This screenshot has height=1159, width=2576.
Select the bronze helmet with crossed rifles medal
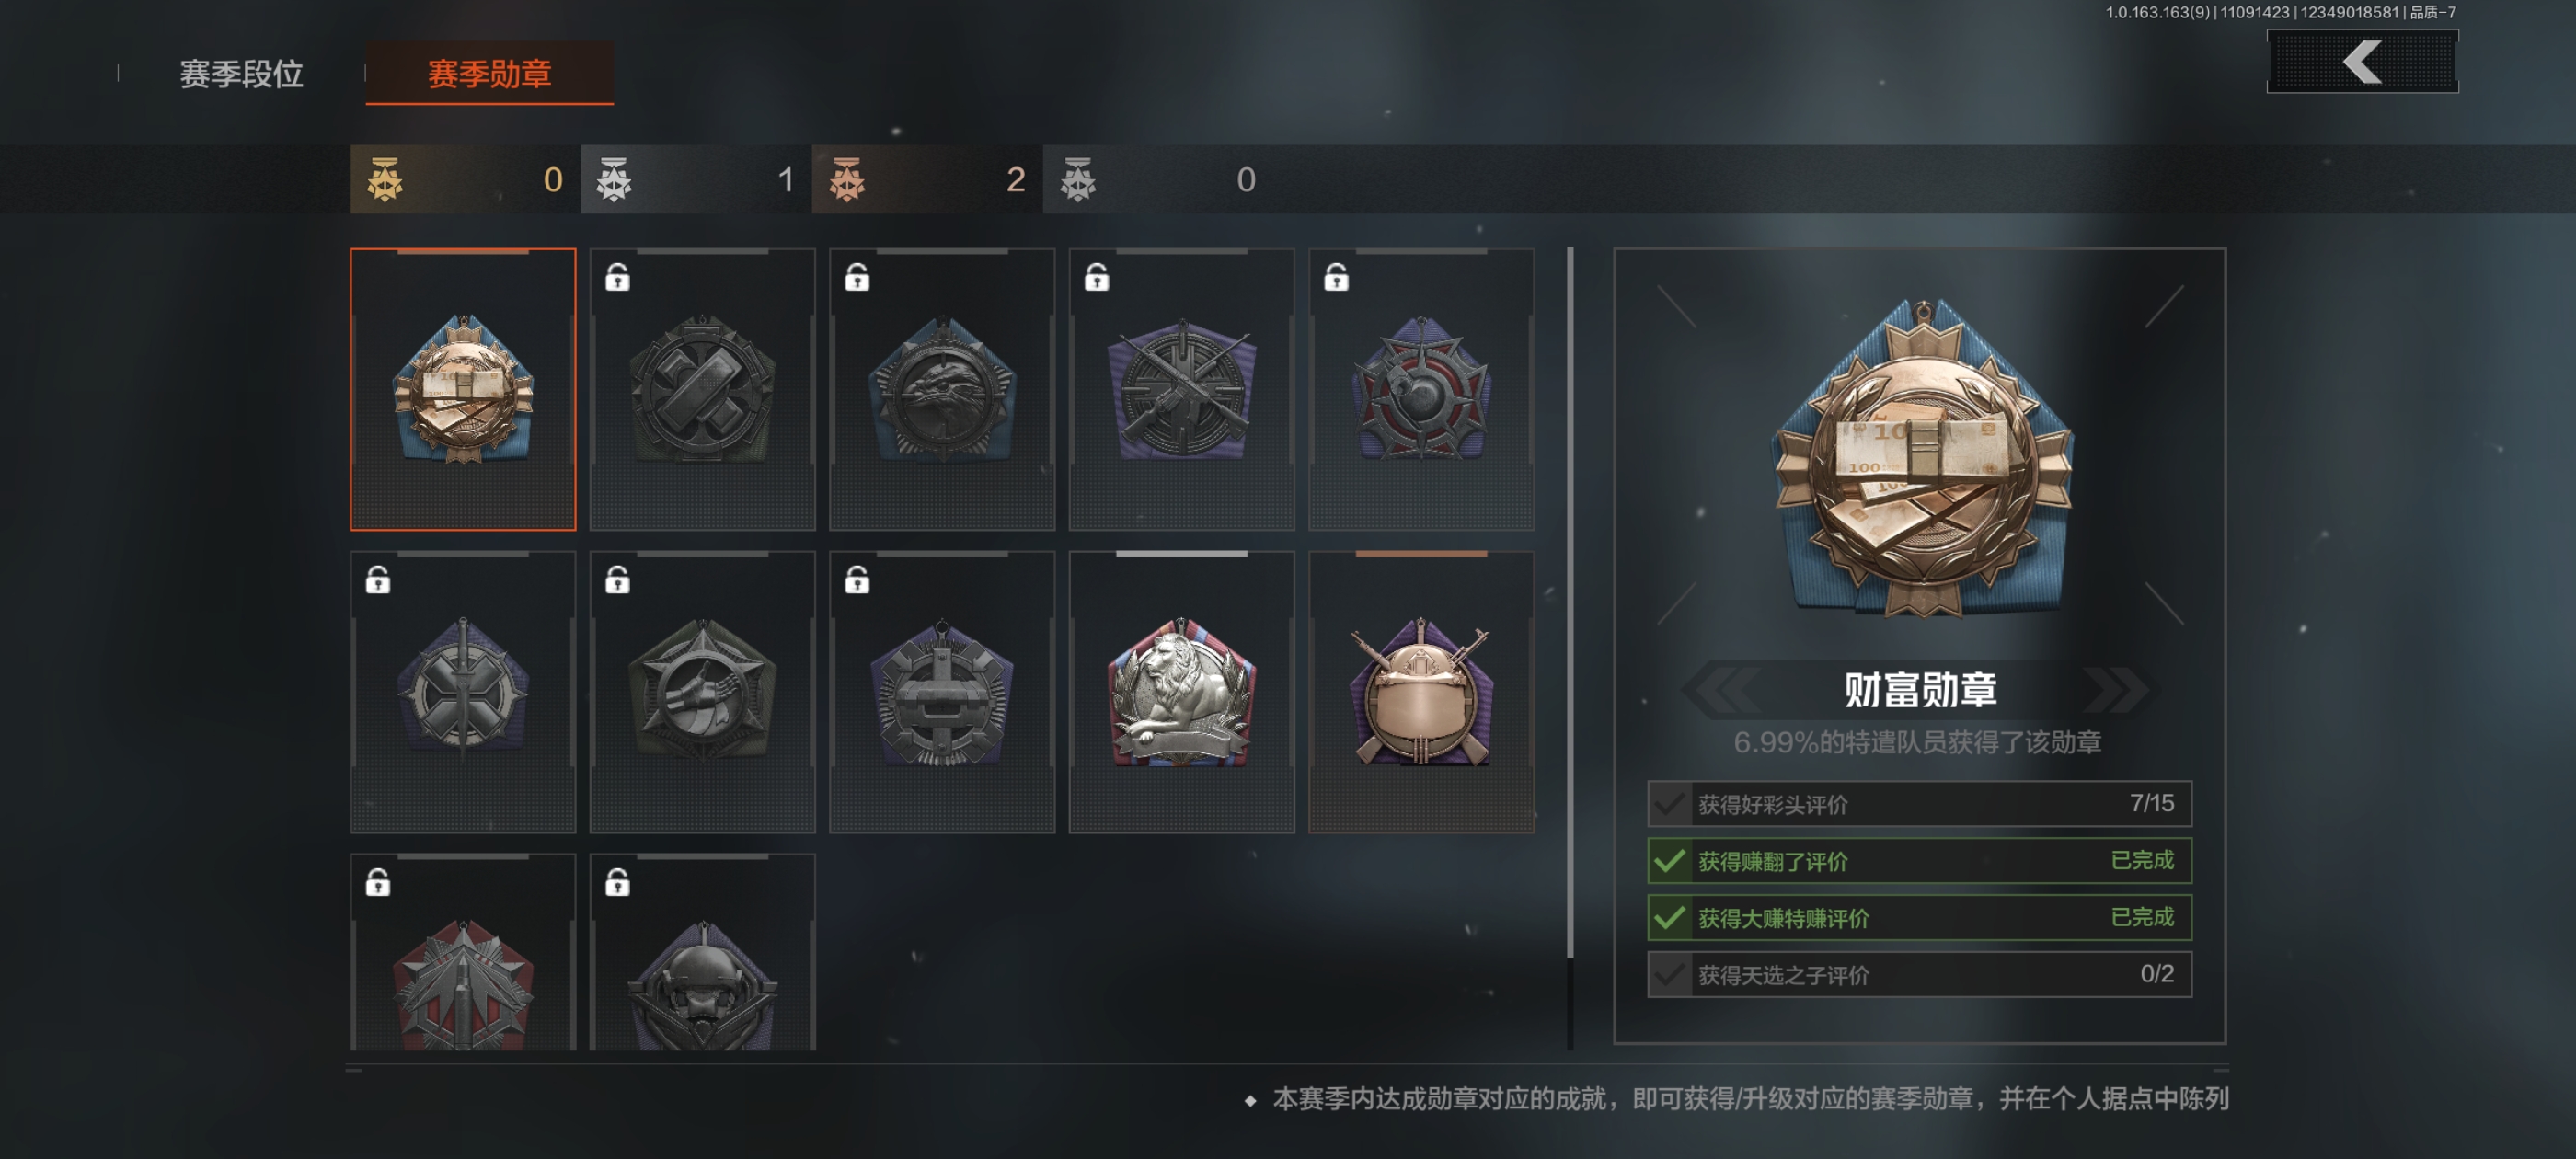(1421, 692)
